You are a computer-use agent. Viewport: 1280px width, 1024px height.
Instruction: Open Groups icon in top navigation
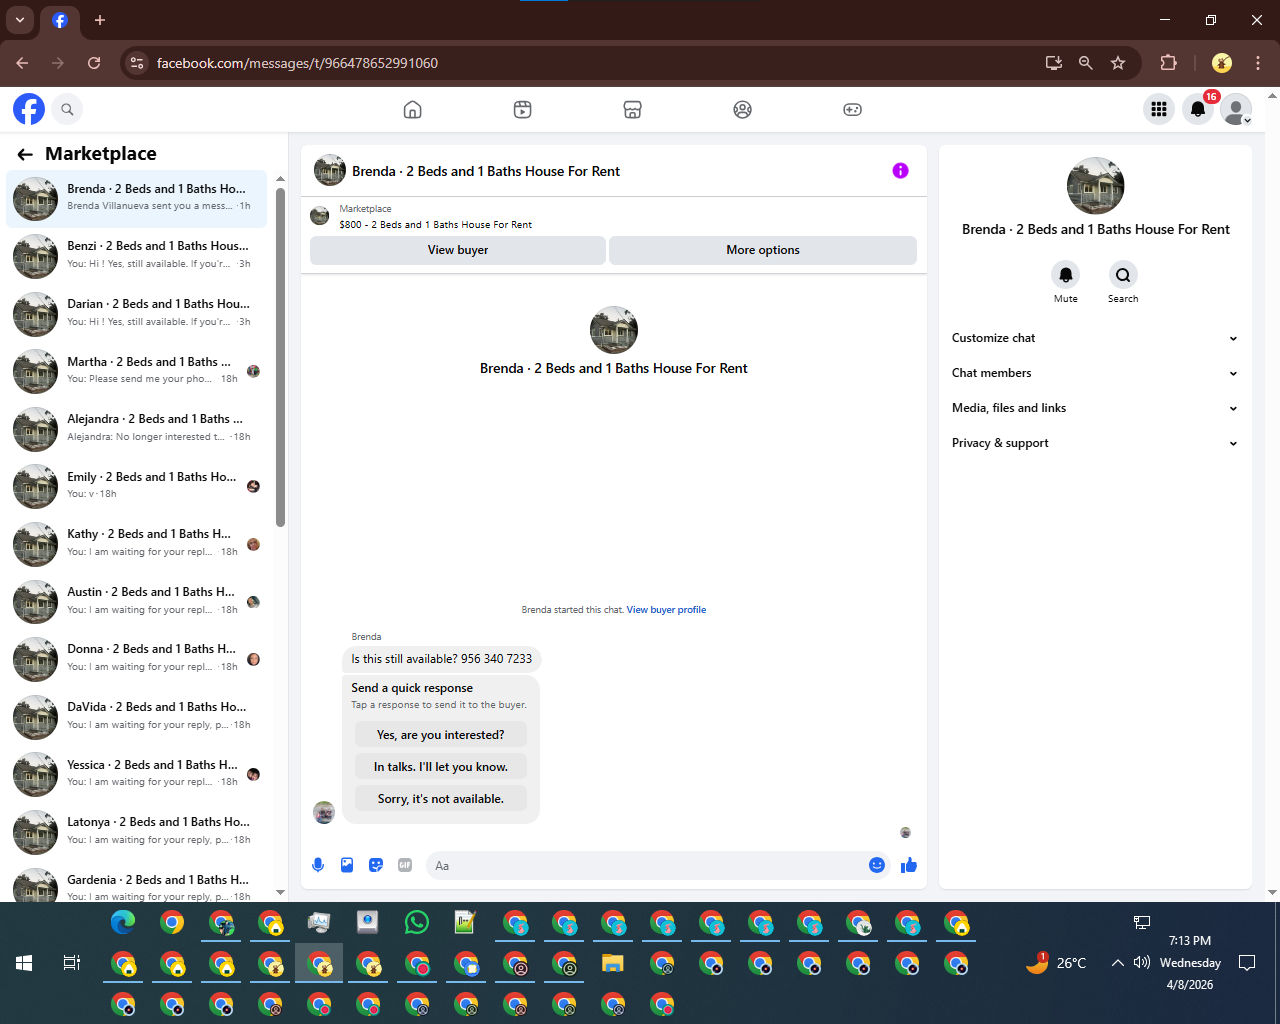(x=742, y=109)
